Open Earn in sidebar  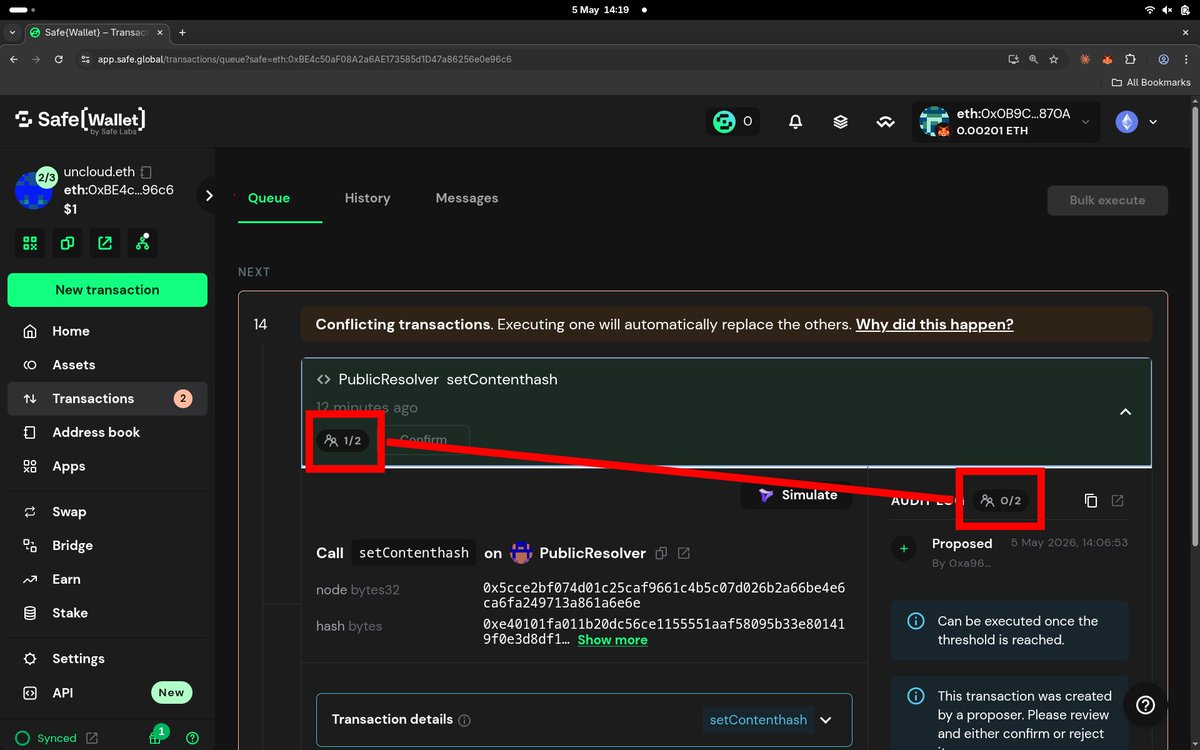click(x=107, y=579)
